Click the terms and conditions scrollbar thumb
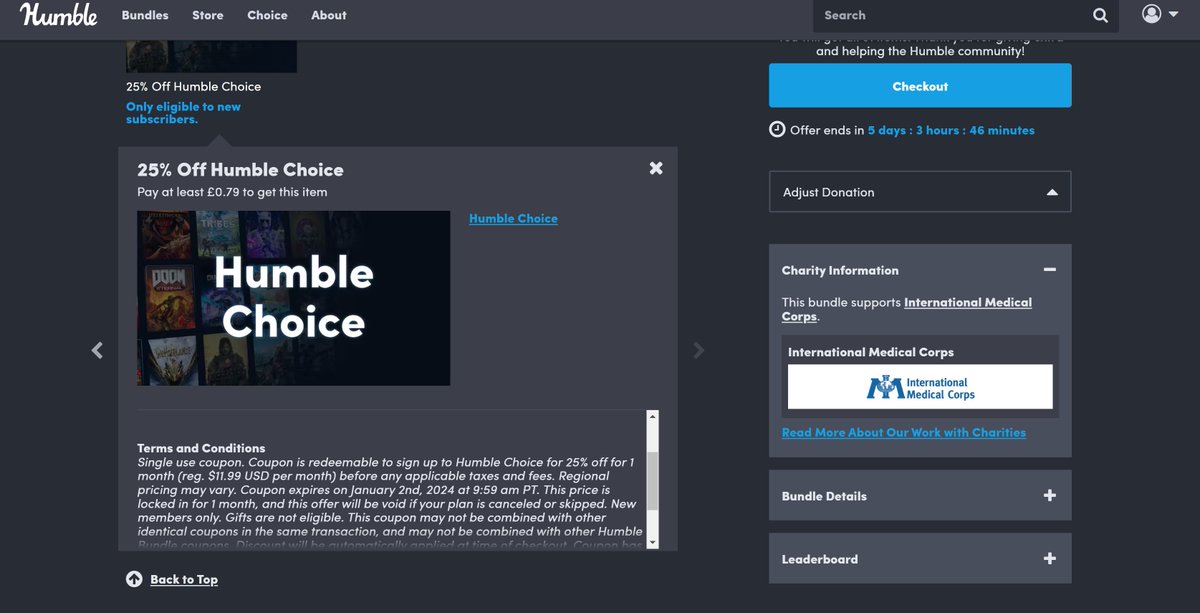1200x613 pixels. [x=653, y=482]
